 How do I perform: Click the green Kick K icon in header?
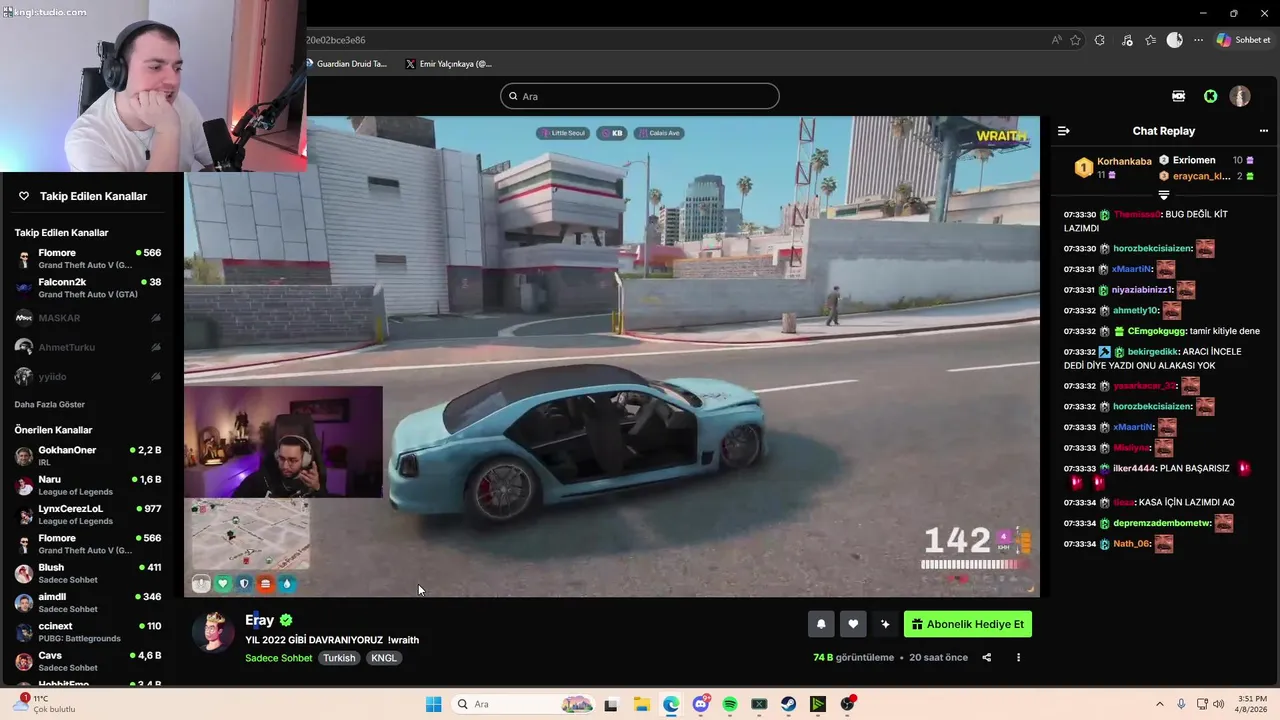pos(1210,96)
